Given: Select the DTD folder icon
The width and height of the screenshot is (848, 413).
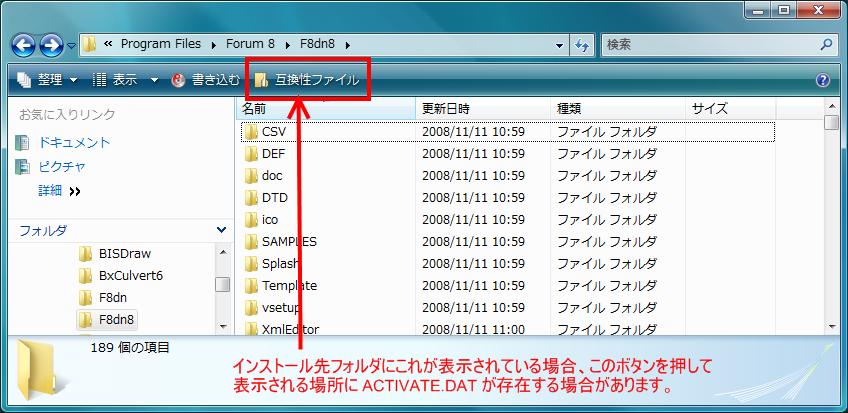Looking at the screenshot, I should point(250,198).
